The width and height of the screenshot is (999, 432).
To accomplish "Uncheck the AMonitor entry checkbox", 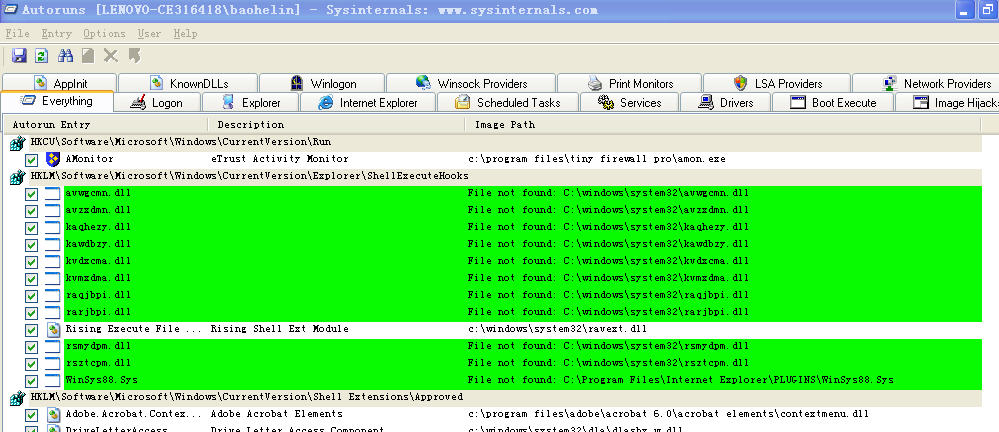I will [x=31, y=160].
